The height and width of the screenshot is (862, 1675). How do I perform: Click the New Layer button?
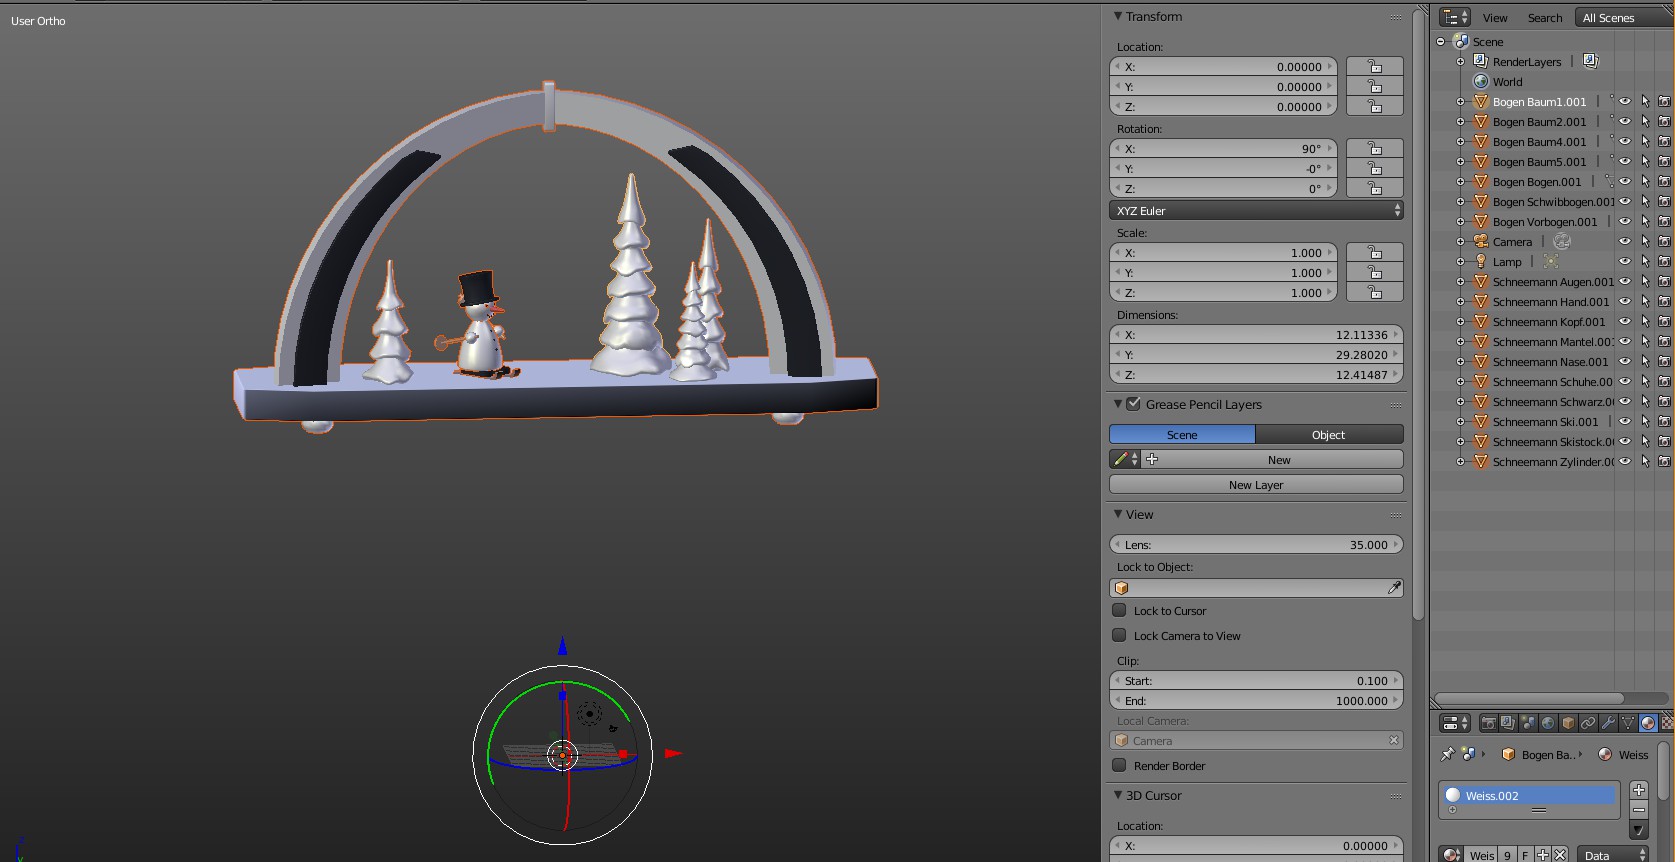click(x=1256, y=485)
